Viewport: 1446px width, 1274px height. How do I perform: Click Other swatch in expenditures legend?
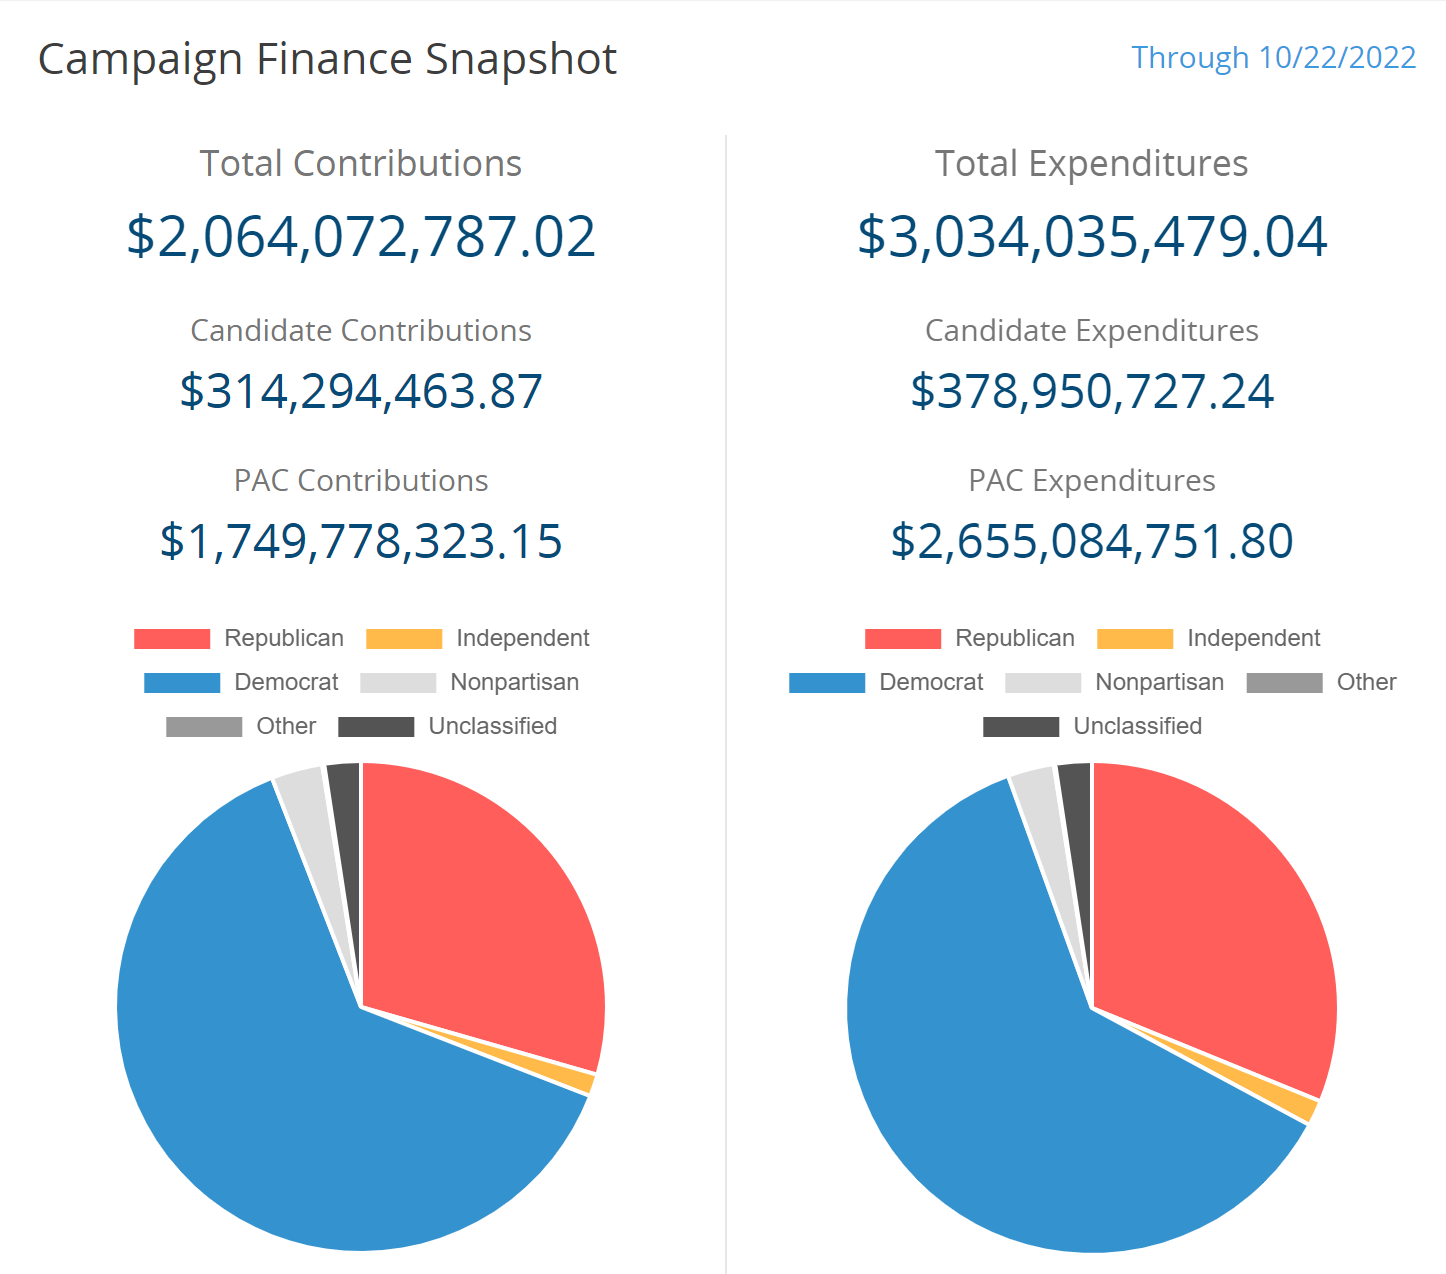pyautogui.click(x=1285, y=683)
